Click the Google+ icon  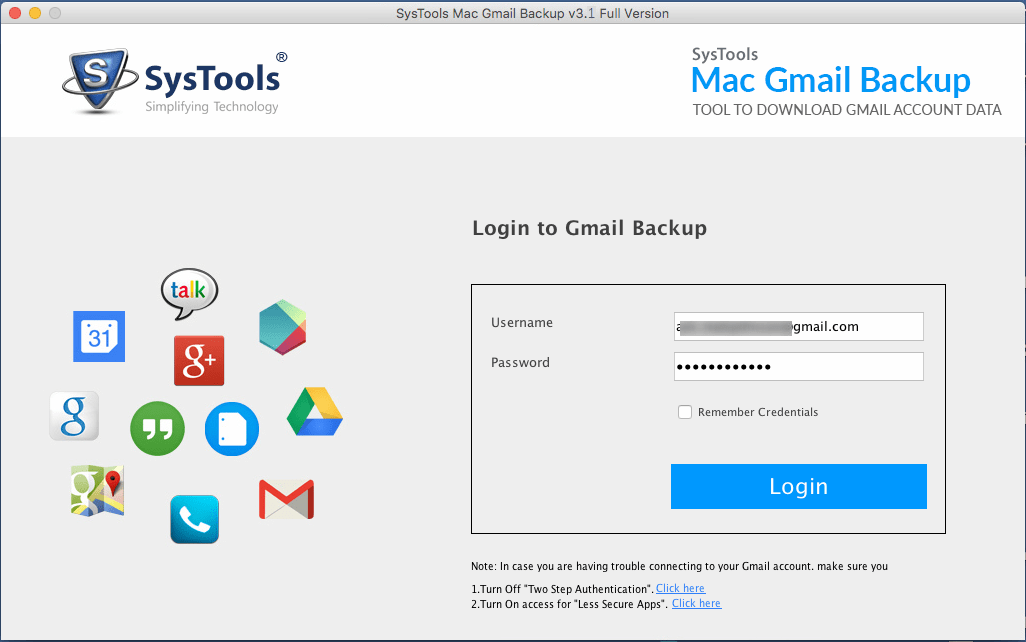tap(198, 359)
